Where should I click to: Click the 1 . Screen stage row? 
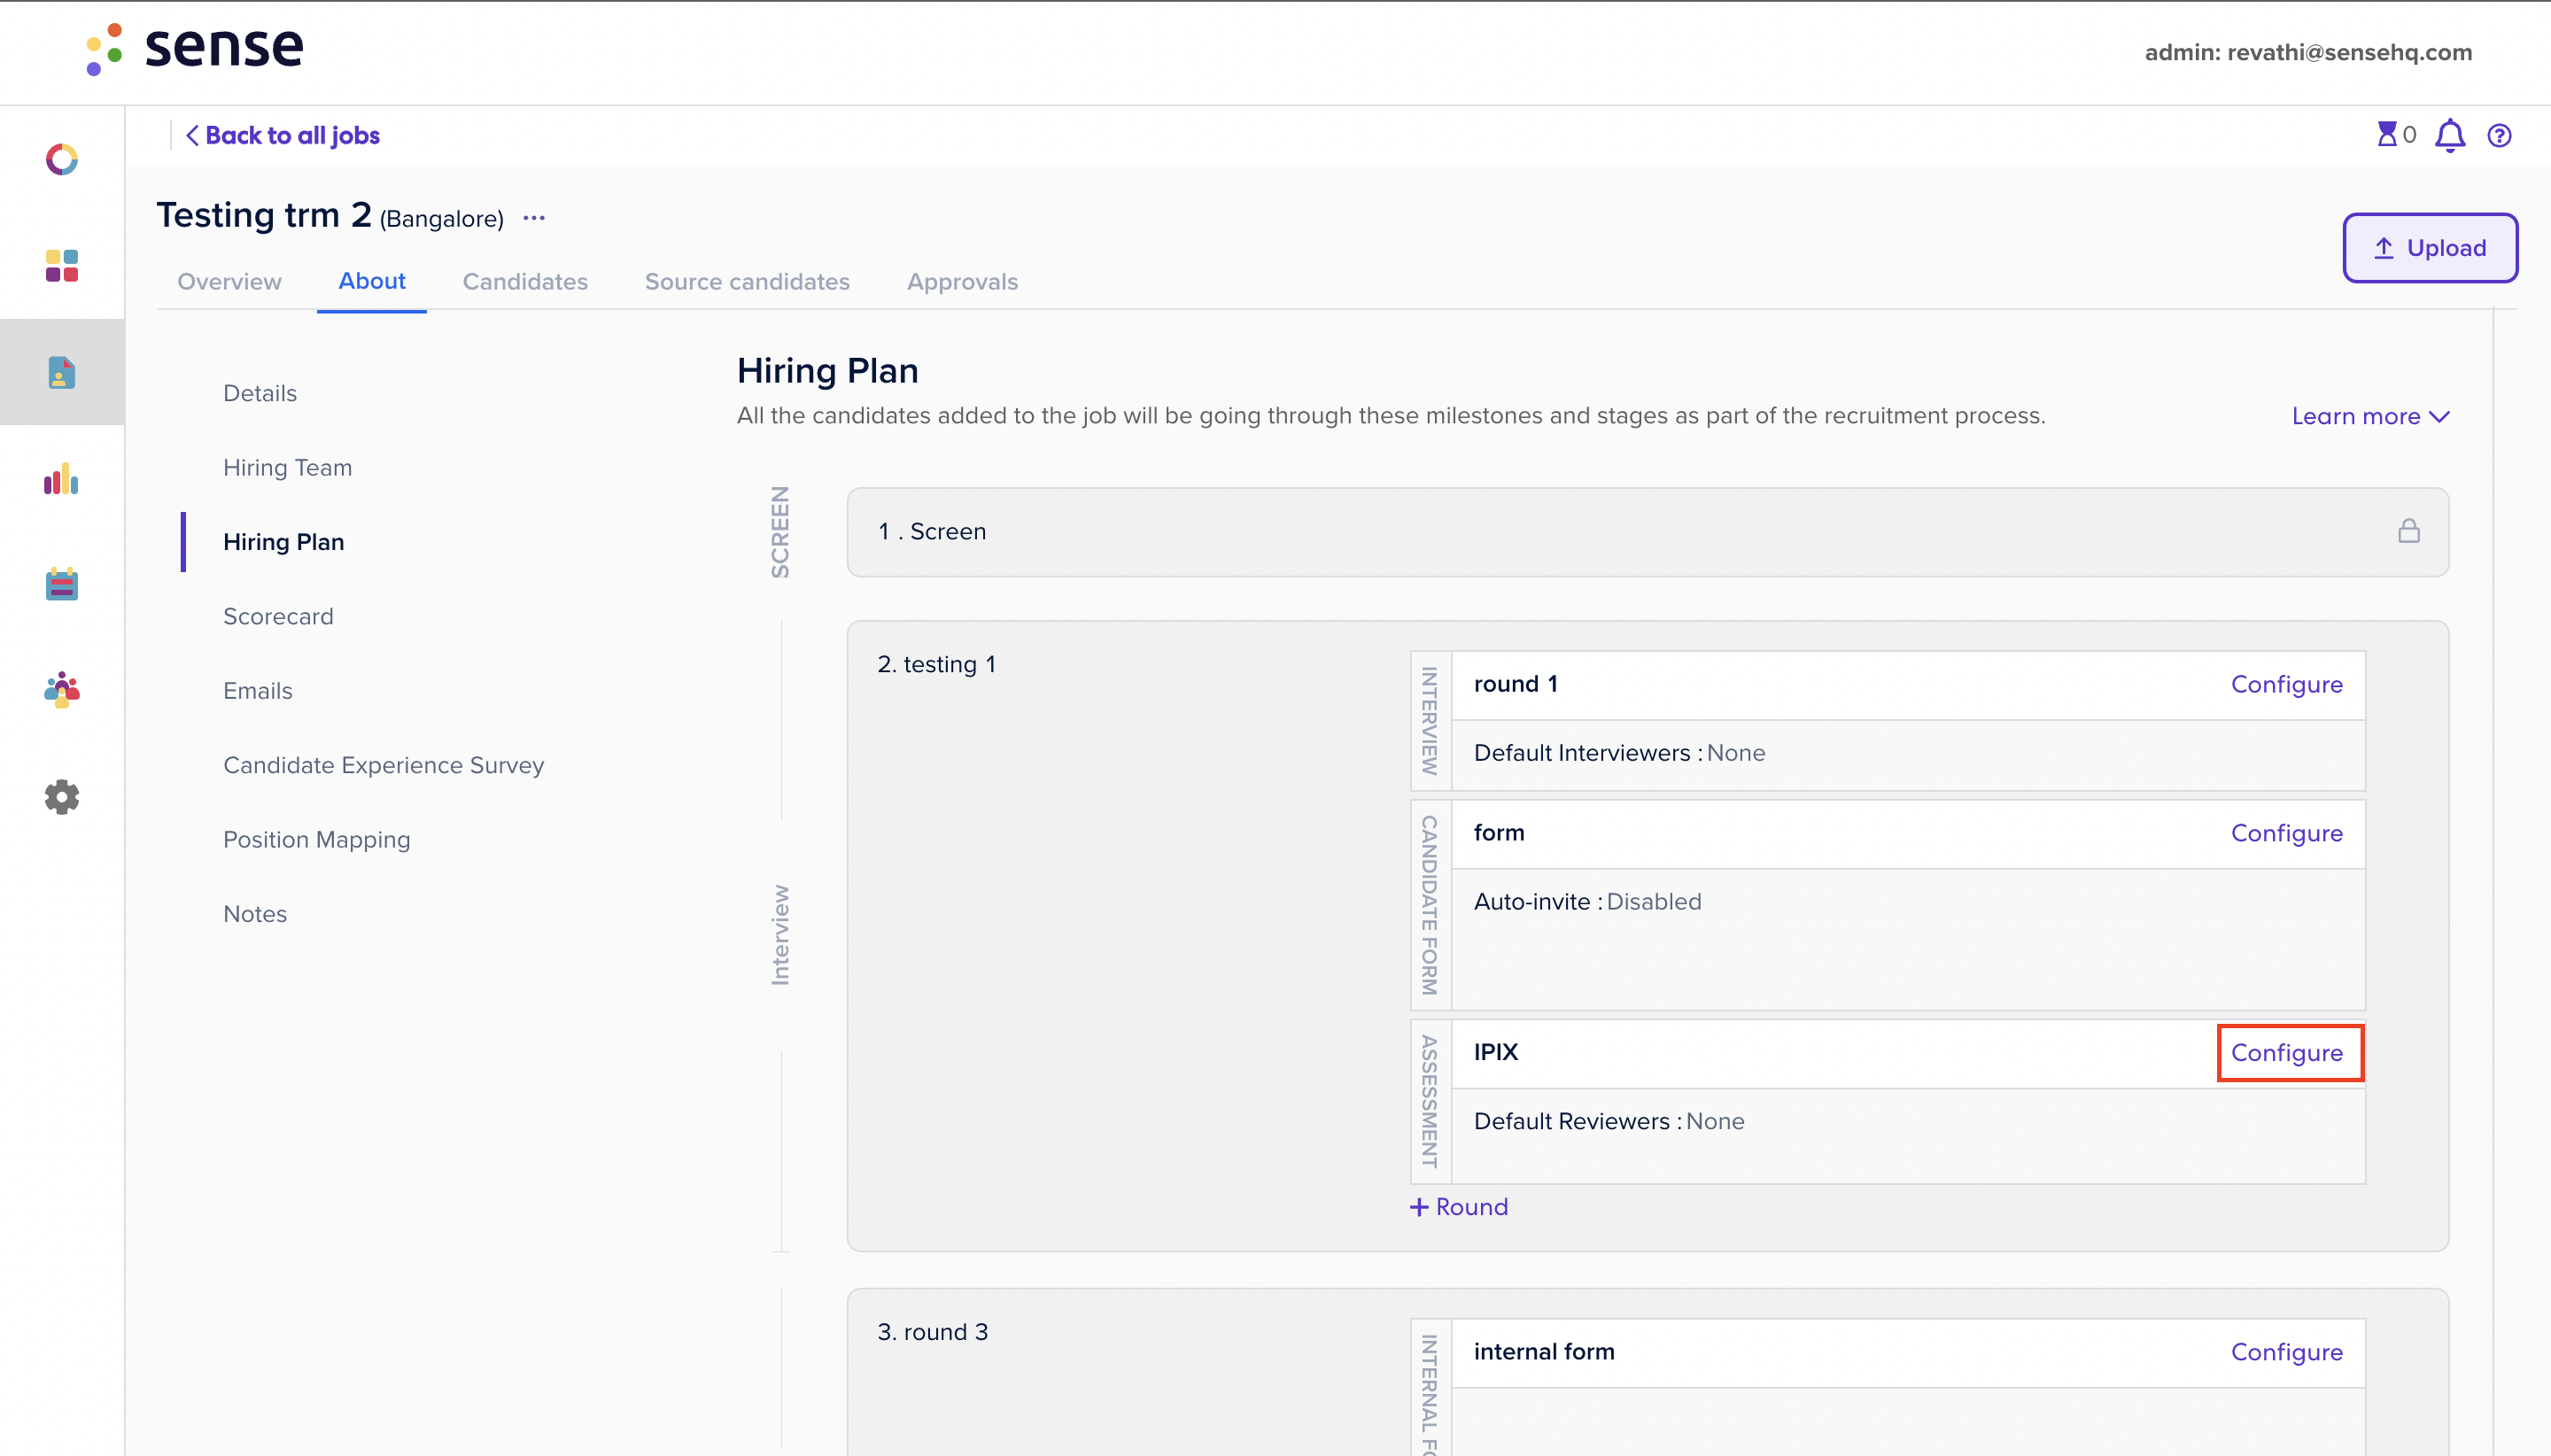(1647, 532)
